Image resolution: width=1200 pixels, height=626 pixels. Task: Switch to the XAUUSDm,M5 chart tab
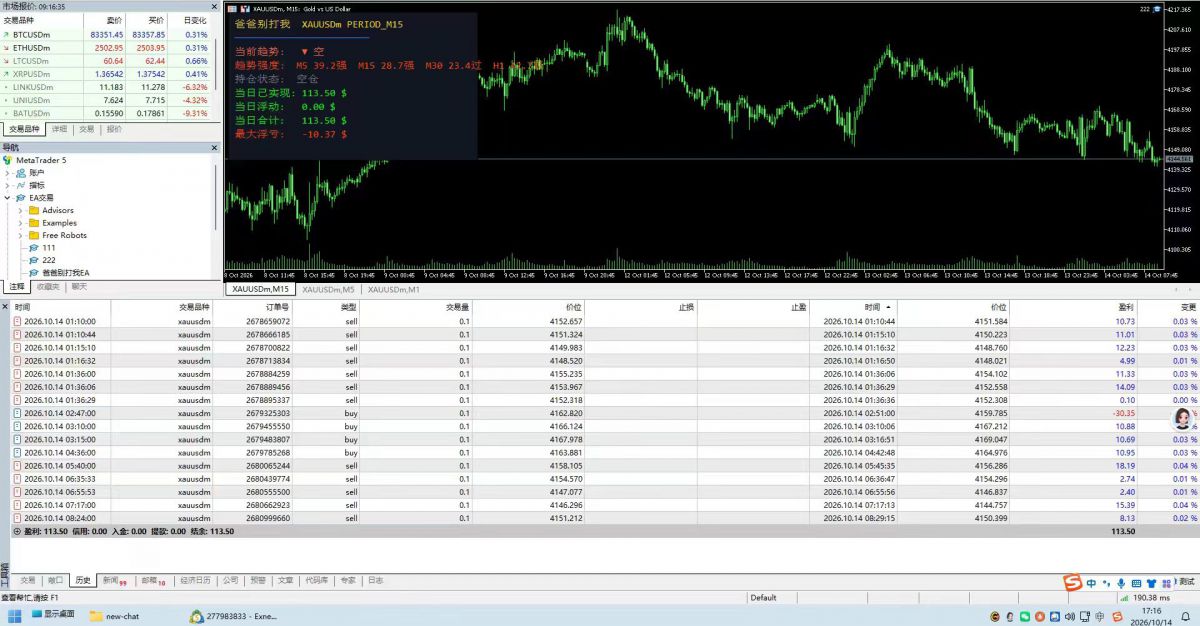[328, 289]
